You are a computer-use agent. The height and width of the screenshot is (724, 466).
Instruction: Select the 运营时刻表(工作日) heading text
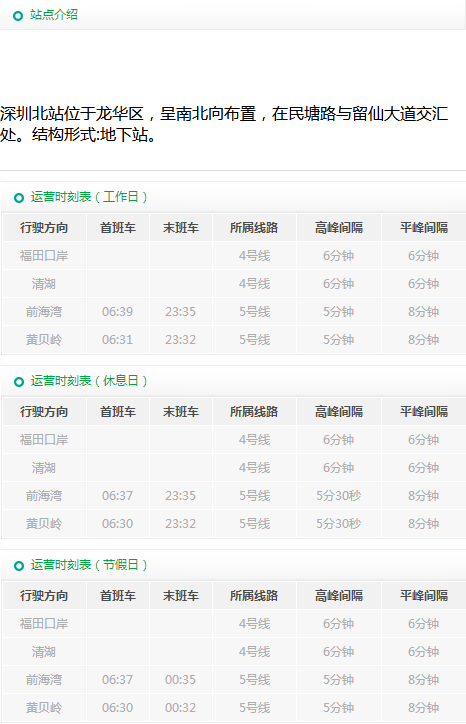click(89, 197)
